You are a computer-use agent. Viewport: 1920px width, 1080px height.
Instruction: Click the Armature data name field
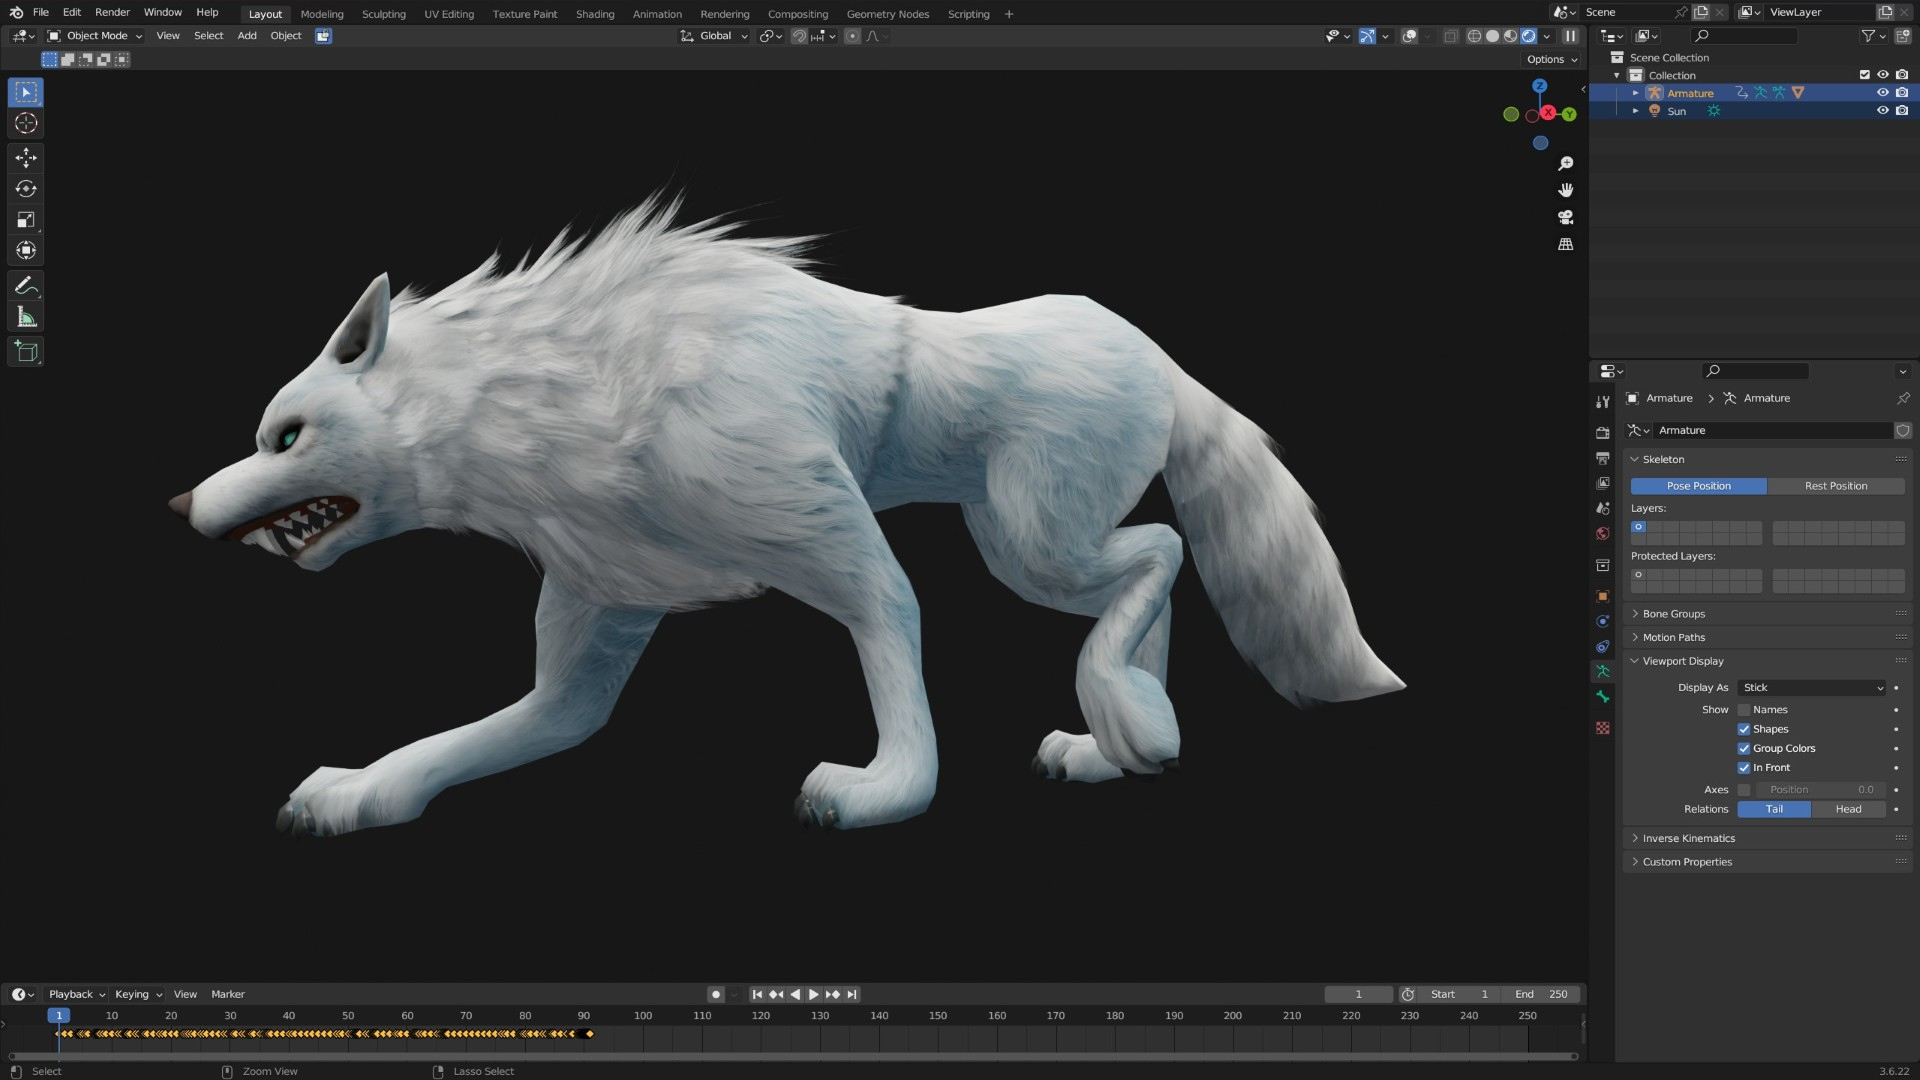1772,431
